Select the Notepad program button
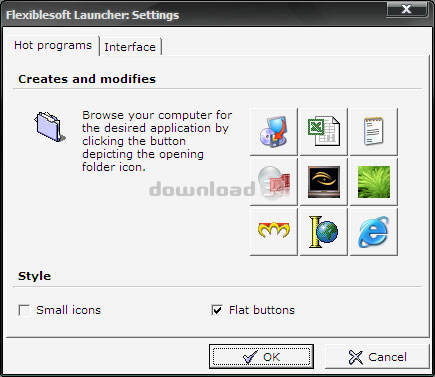435x377 pixels. coord(374,132)
